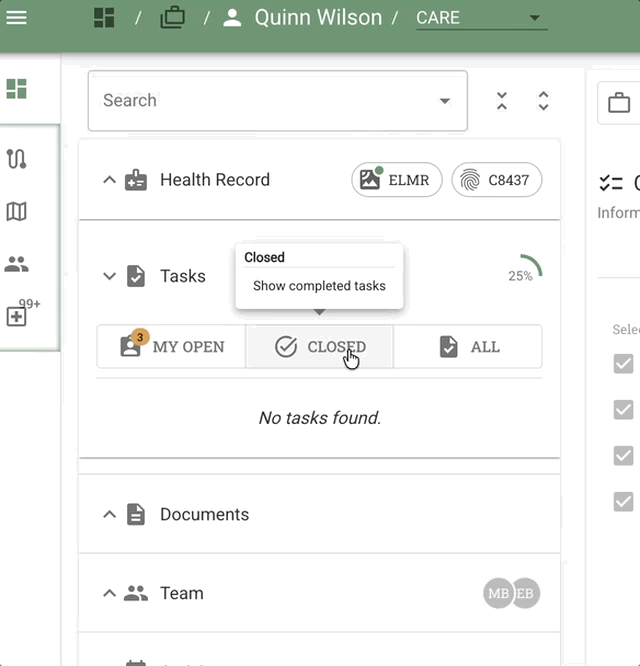This screenshot has height=666, width=640.
Task: Open the people group icon in sidebar
Action: coord(17,265)
